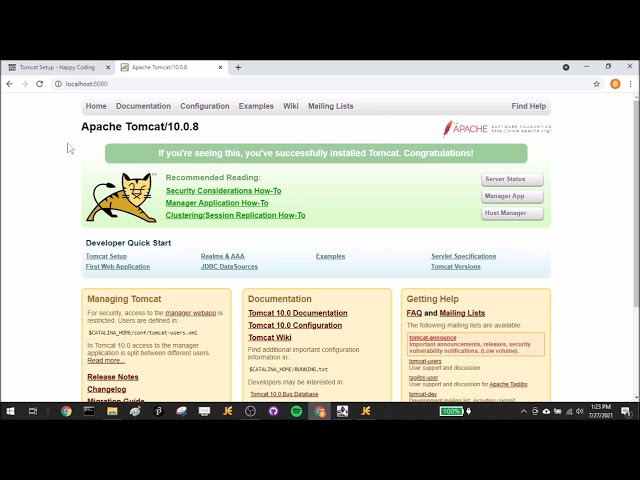Click the Read more... link

point(106,360)
